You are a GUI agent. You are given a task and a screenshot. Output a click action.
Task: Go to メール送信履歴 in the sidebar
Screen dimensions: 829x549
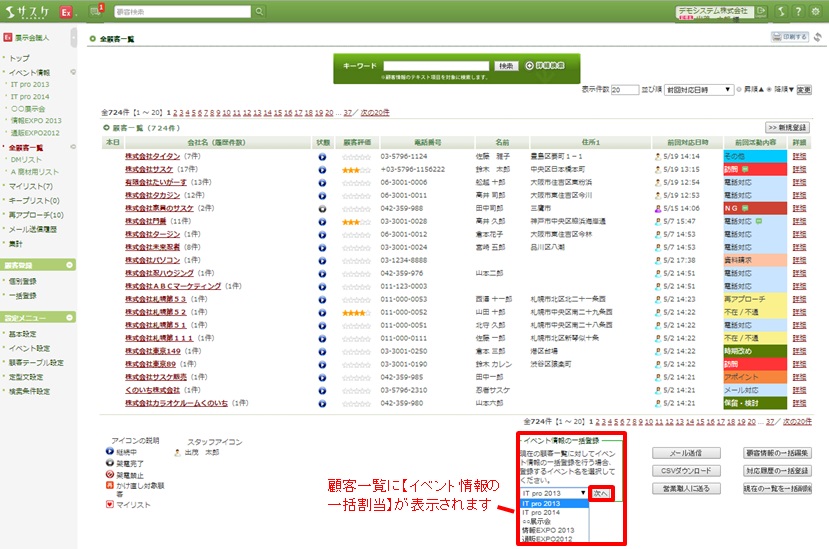(x=36, y=229)
